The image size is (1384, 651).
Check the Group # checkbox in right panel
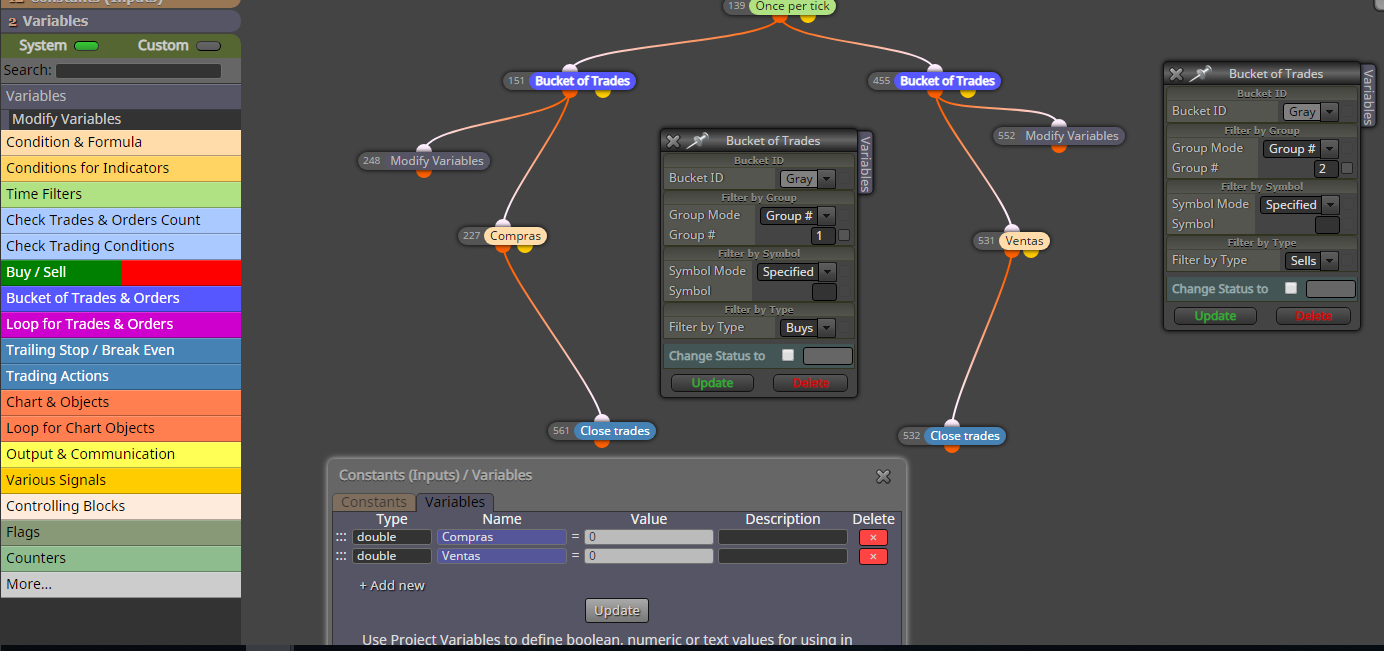pyautogui.click(x=1347, y=169)
